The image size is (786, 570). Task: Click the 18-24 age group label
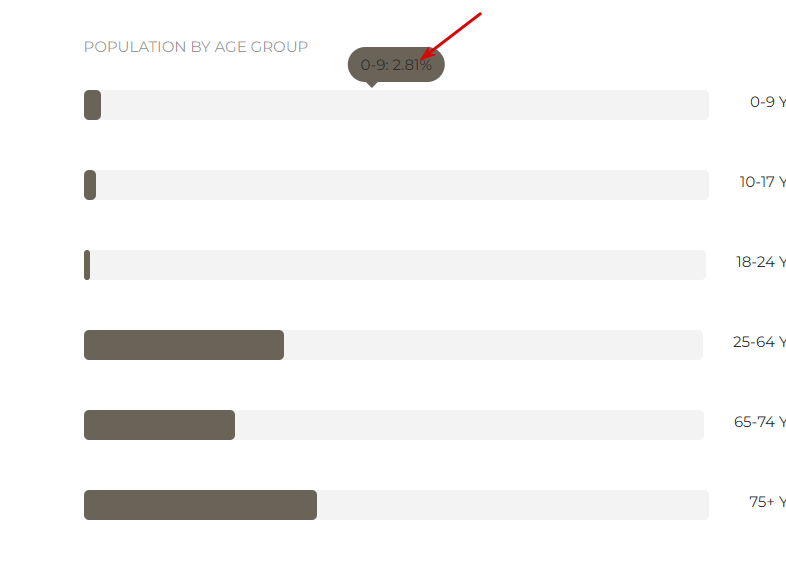pyautogui.click(x=761, y=262)
